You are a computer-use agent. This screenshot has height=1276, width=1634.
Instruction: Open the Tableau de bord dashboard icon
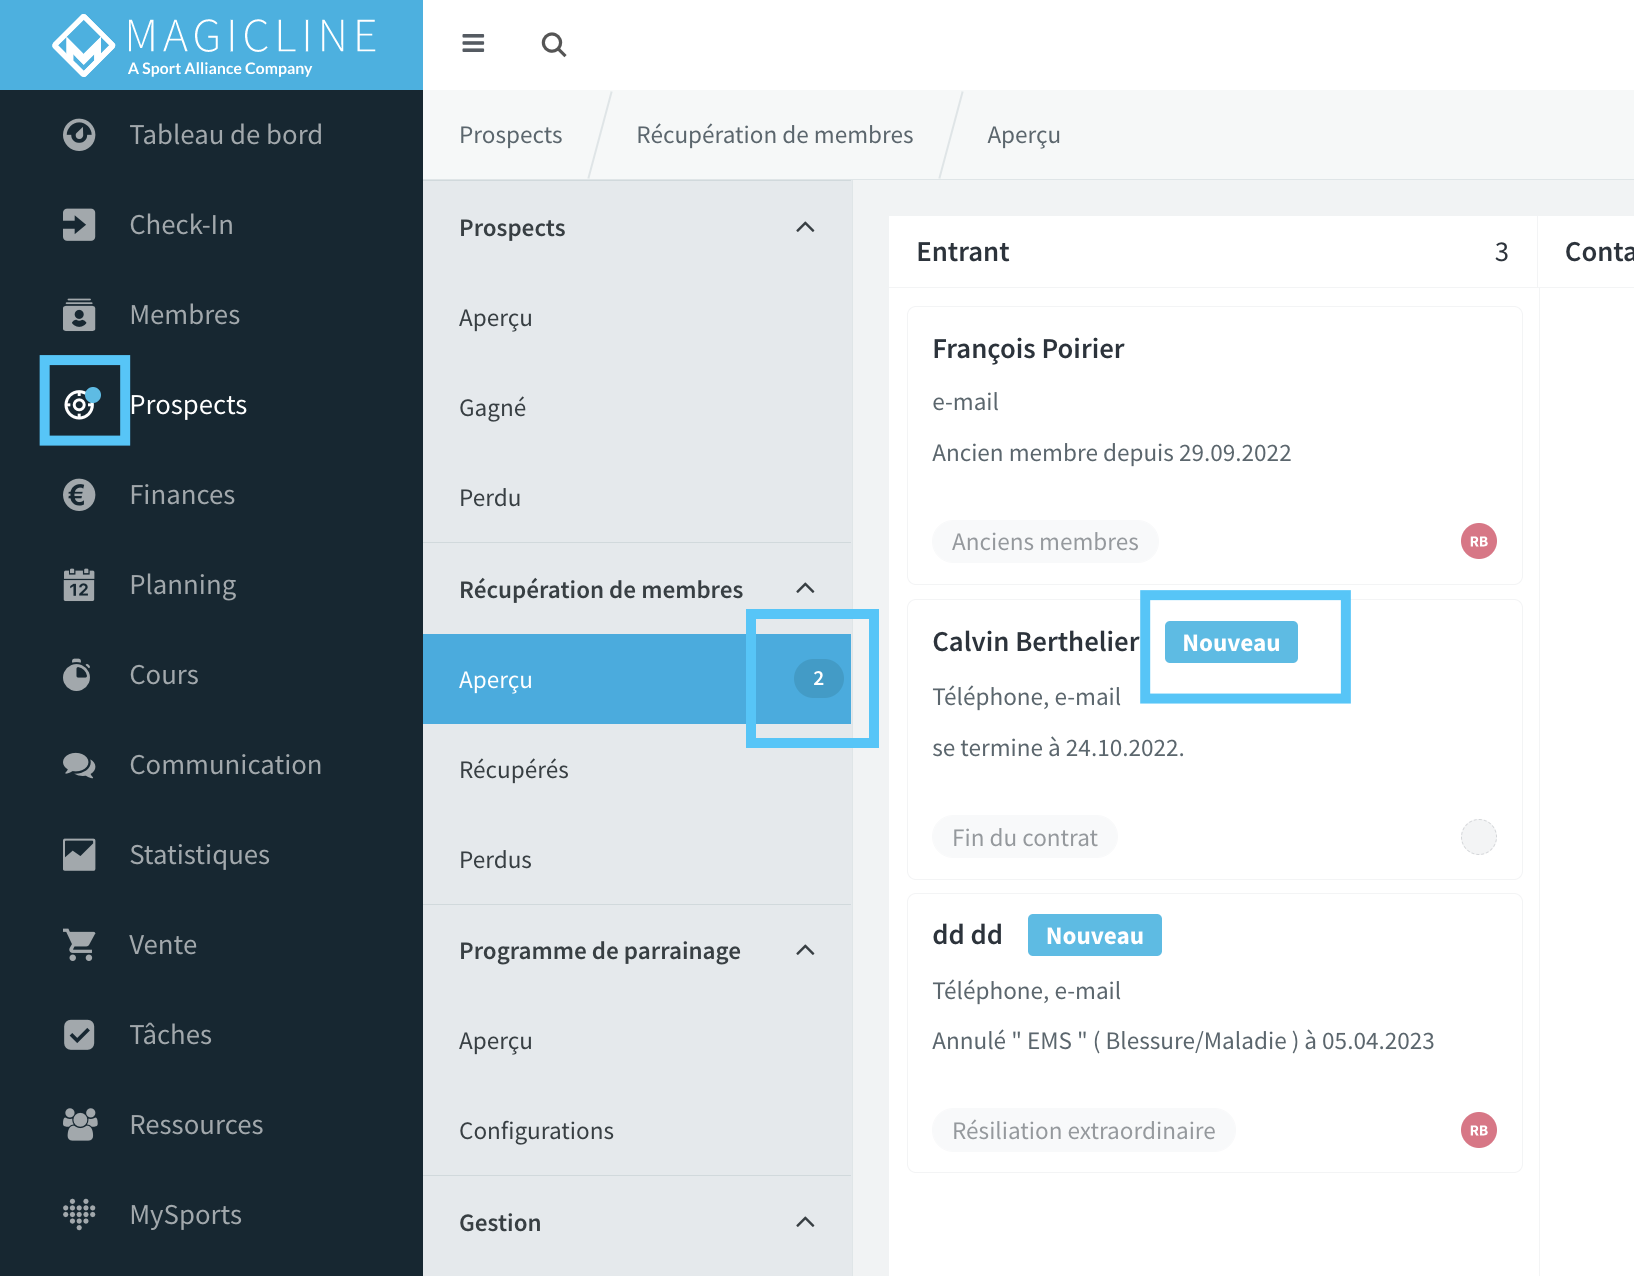(x=79, y=134)
